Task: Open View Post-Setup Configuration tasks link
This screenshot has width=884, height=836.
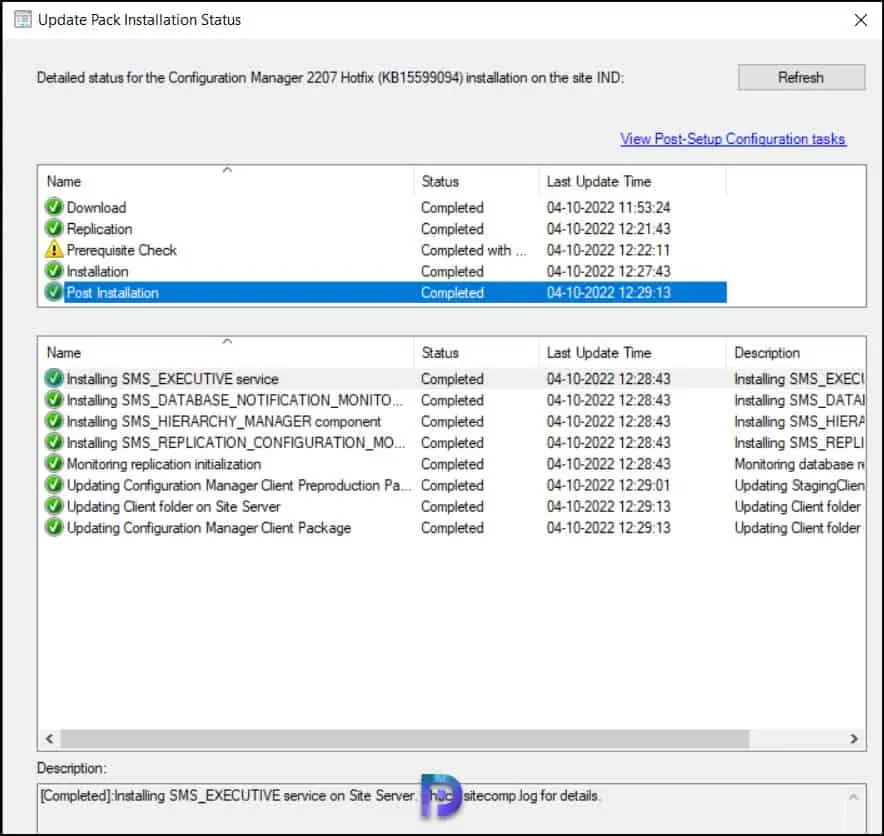Action: point(732,139)
